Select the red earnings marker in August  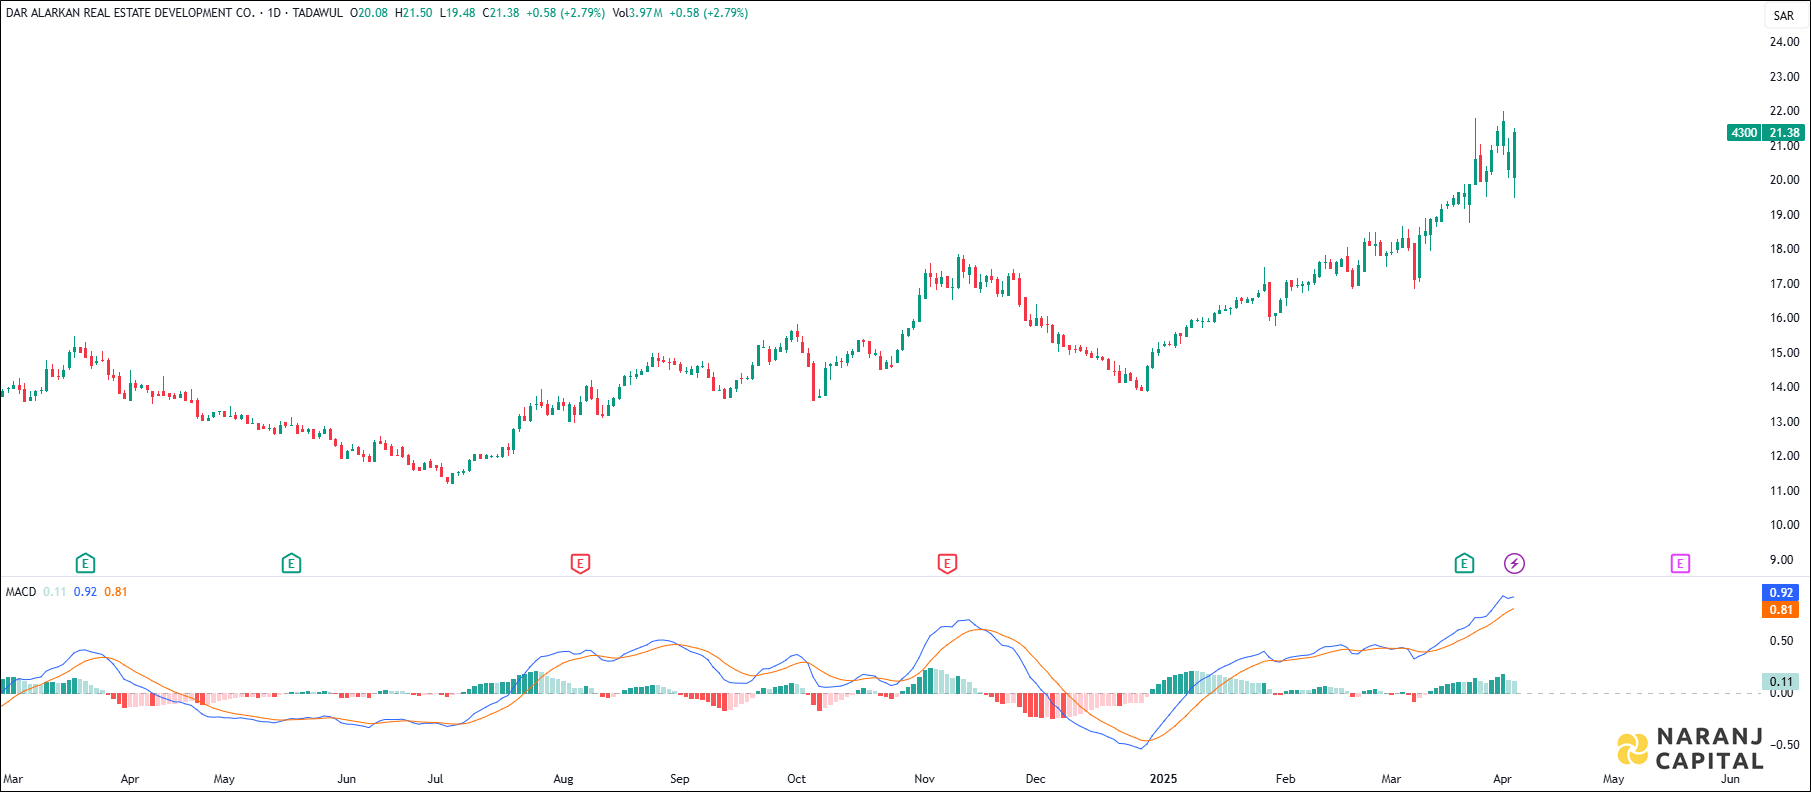[x=580, y=564]
